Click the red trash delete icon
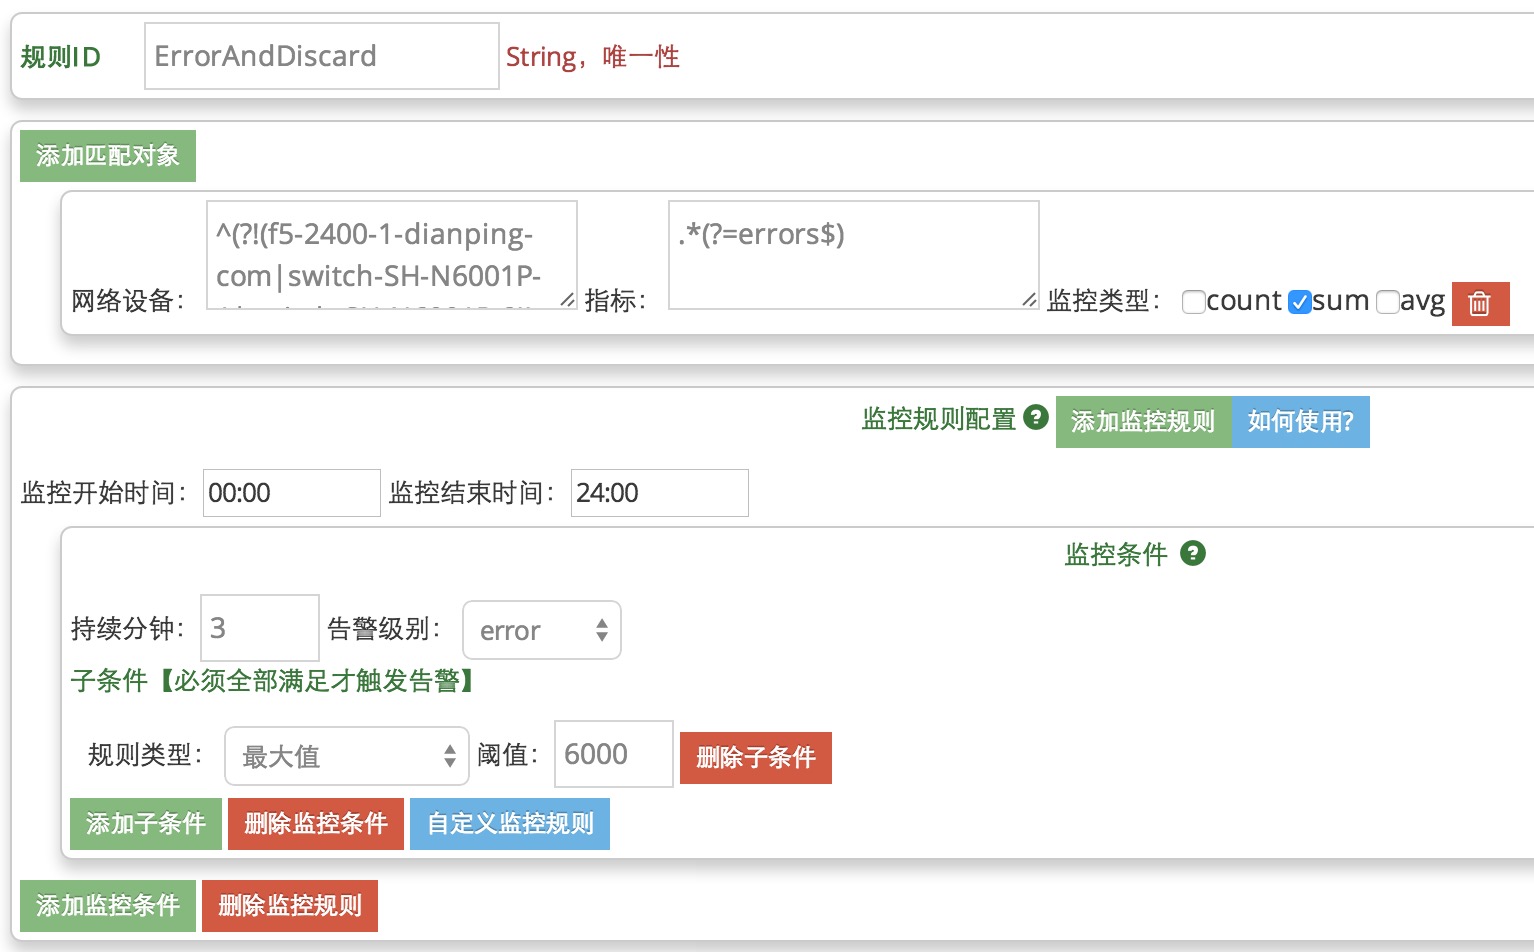 click(x=1480, y=303)
